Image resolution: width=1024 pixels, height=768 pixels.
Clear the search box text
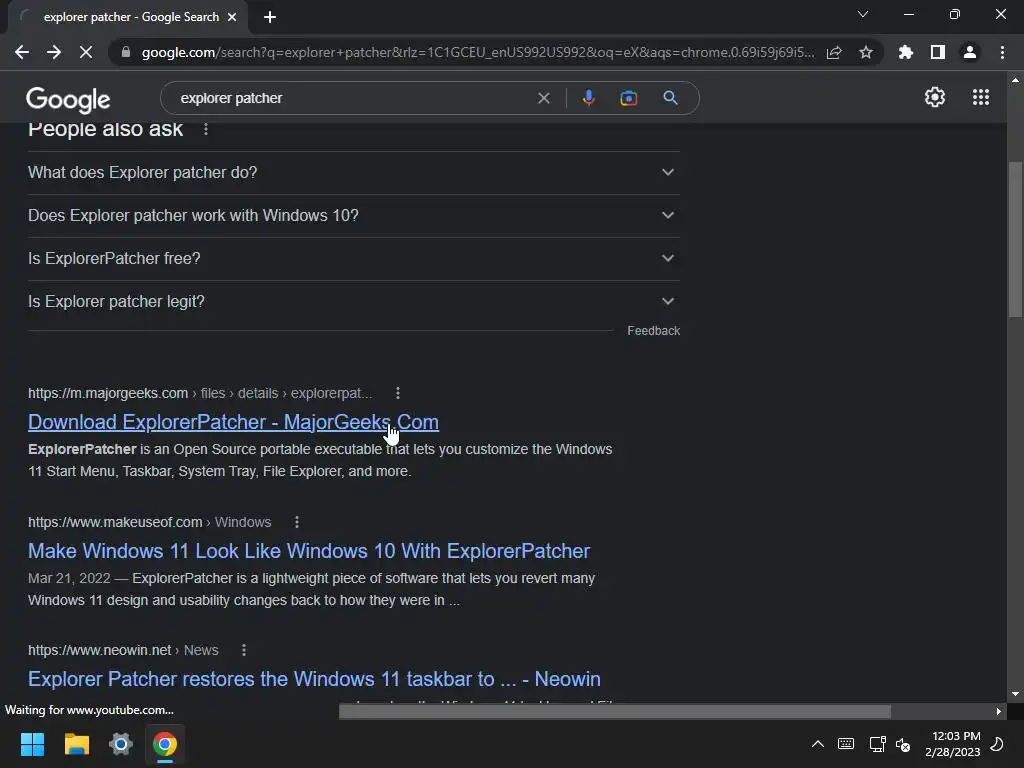[x=543, y=98]
